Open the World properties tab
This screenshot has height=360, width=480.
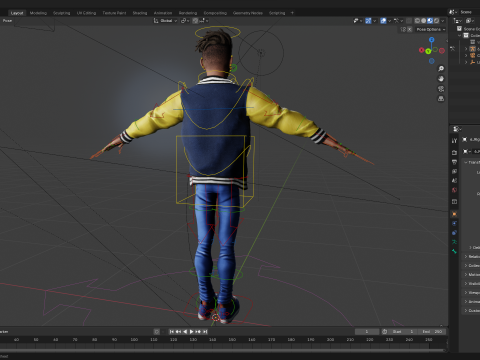pos(454,190)
